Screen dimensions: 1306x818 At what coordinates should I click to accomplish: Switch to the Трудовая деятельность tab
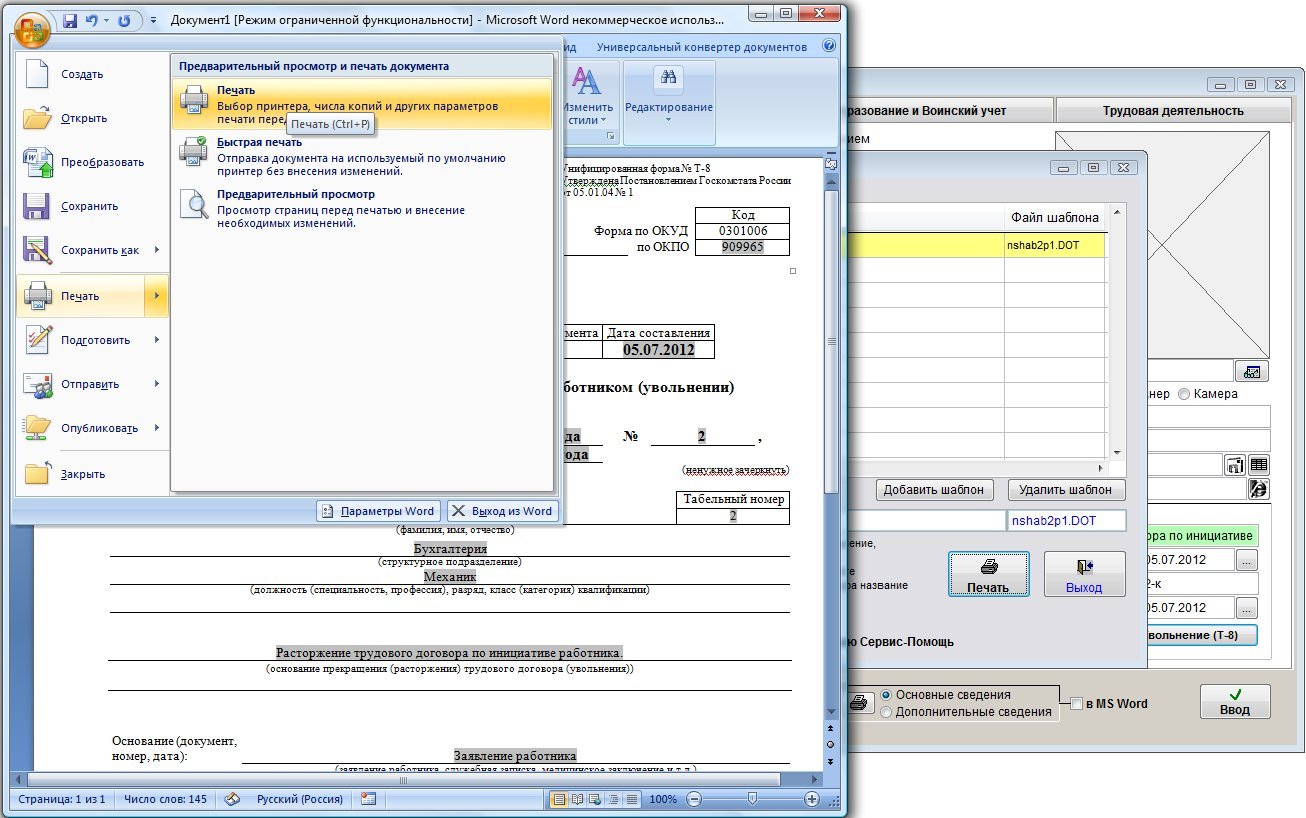pyautogui.click(x=1172, y=111)
